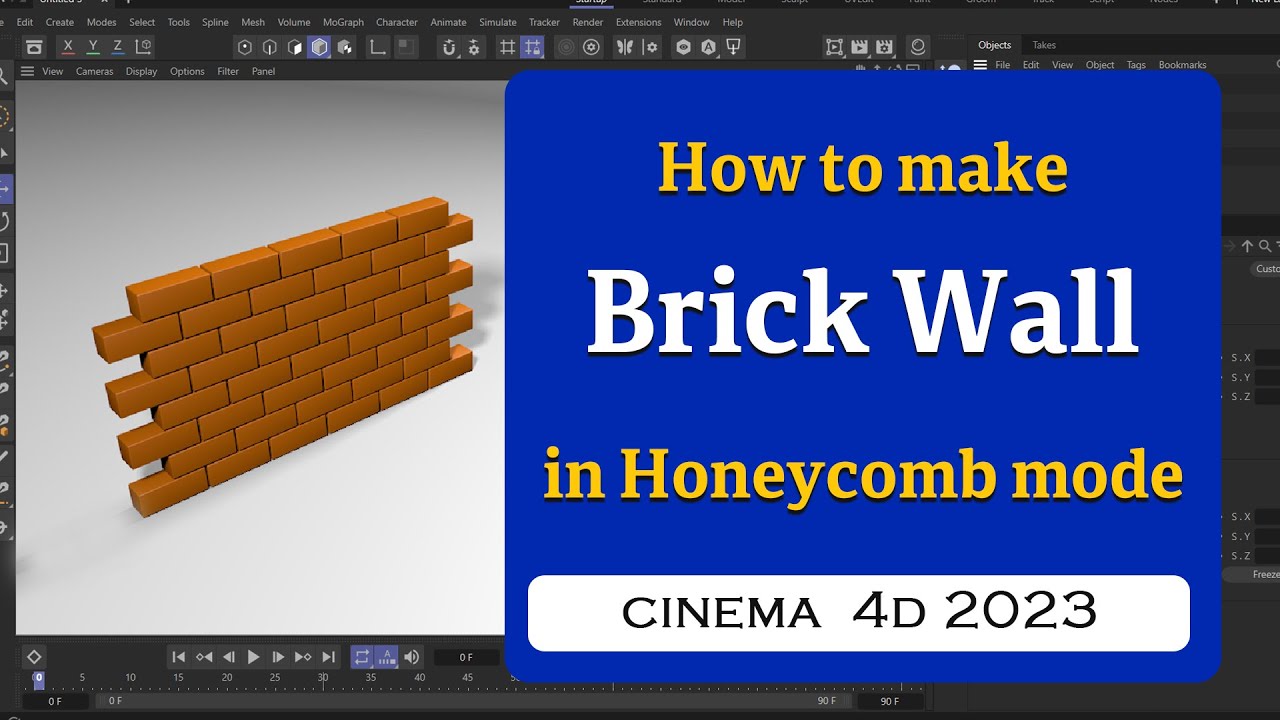Open viewport hamburger menu beside View
This screenshot has height=720, width=1280.
[27, 71]
